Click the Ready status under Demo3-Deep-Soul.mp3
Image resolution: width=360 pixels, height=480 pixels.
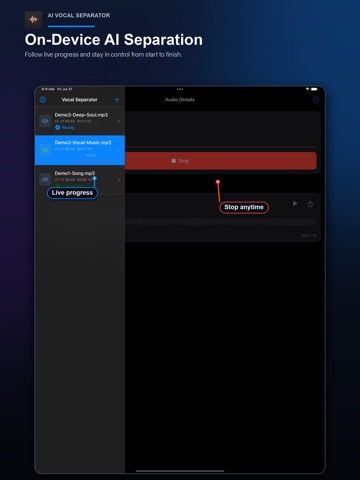coord(65,128)
